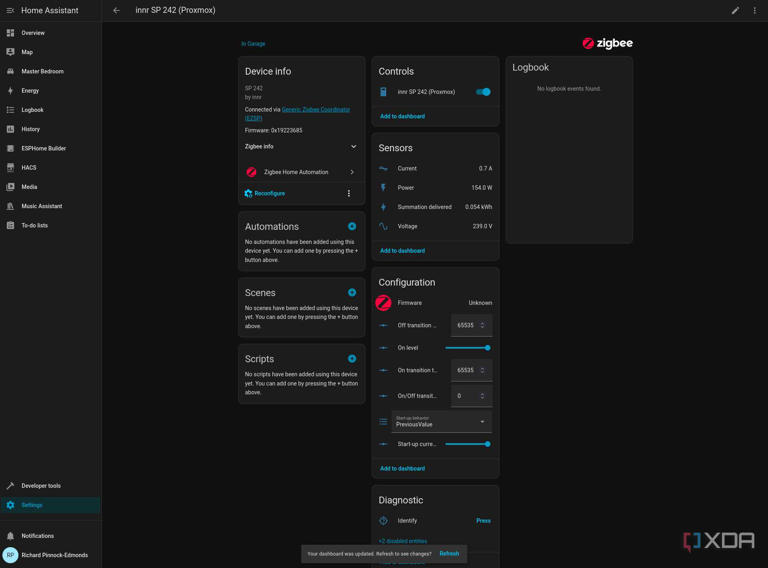Click the pencil edit icon
Image resolution: width=768 pixels, height=568 pixels.
(735, 11)
